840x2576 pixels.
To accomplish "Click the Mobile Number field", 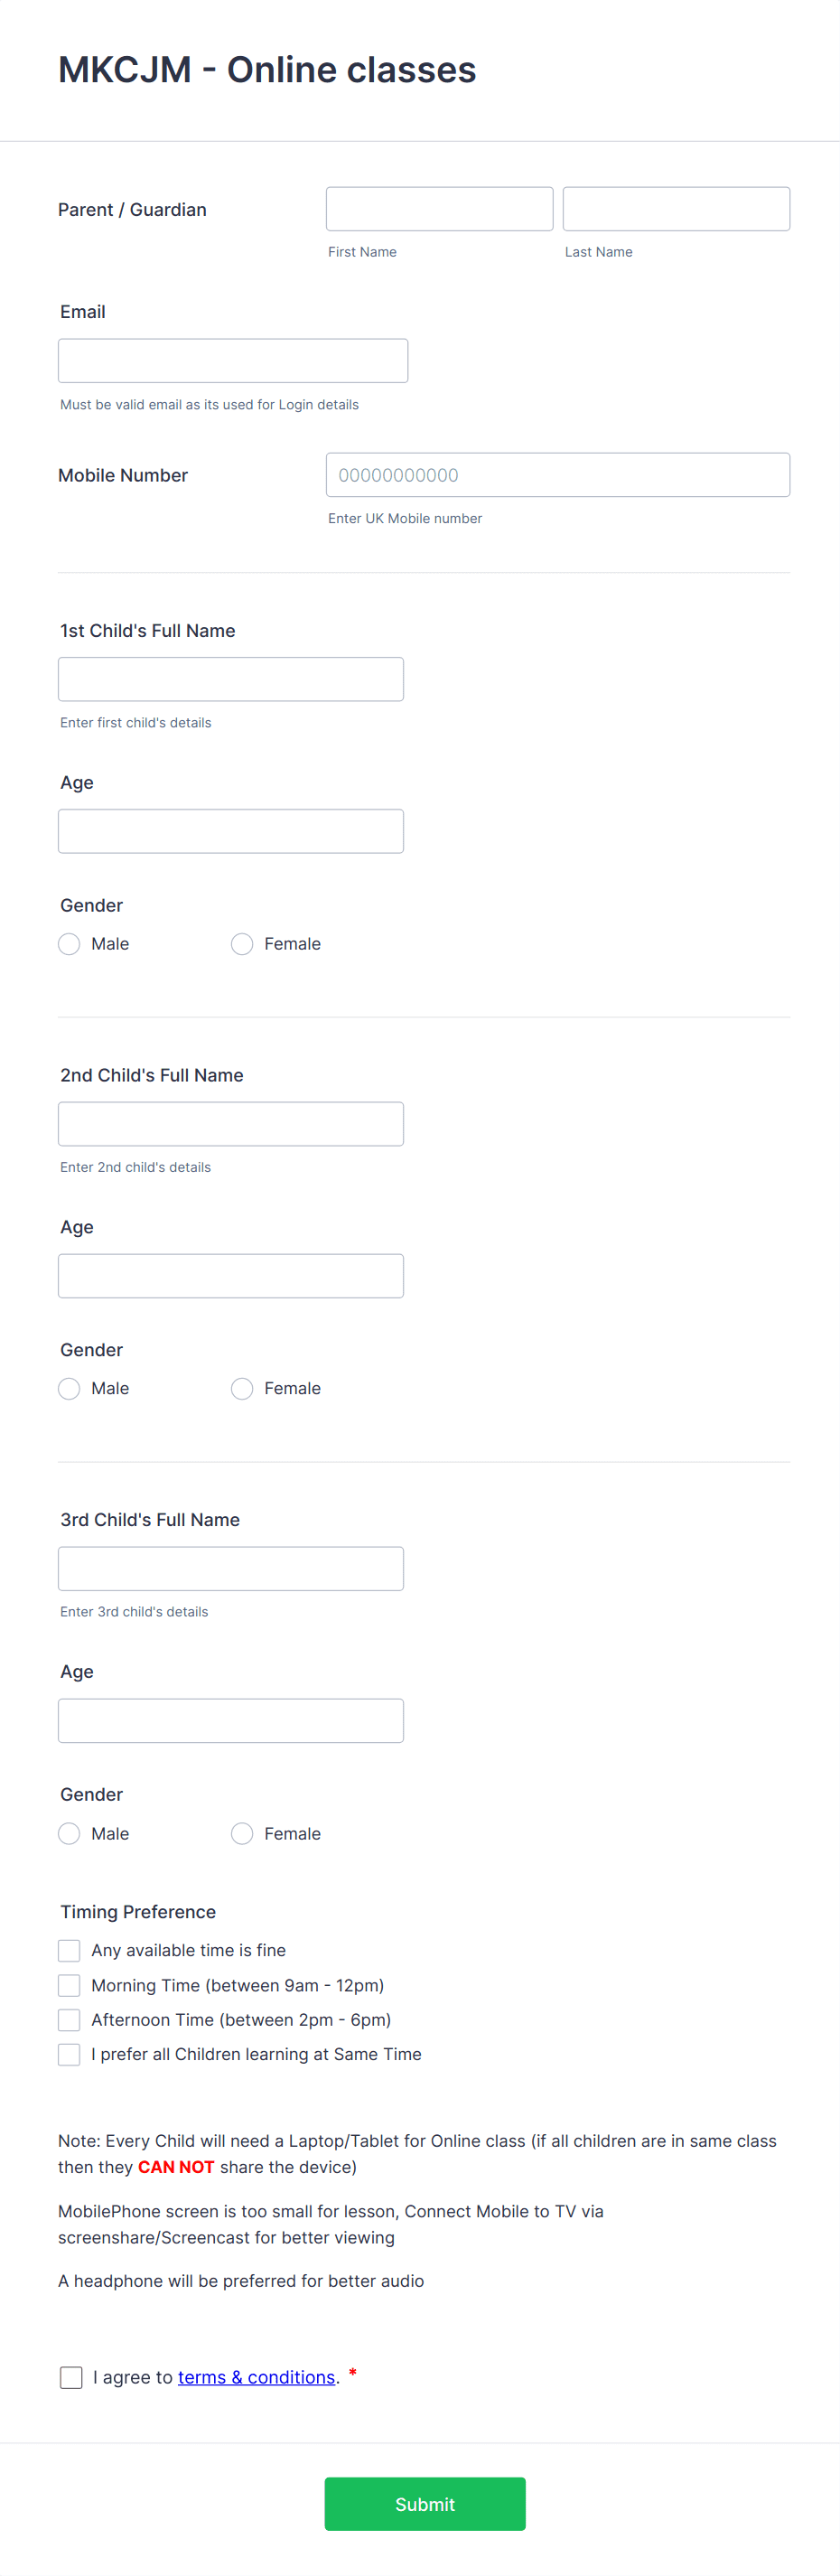I will [x=558, y=475].
